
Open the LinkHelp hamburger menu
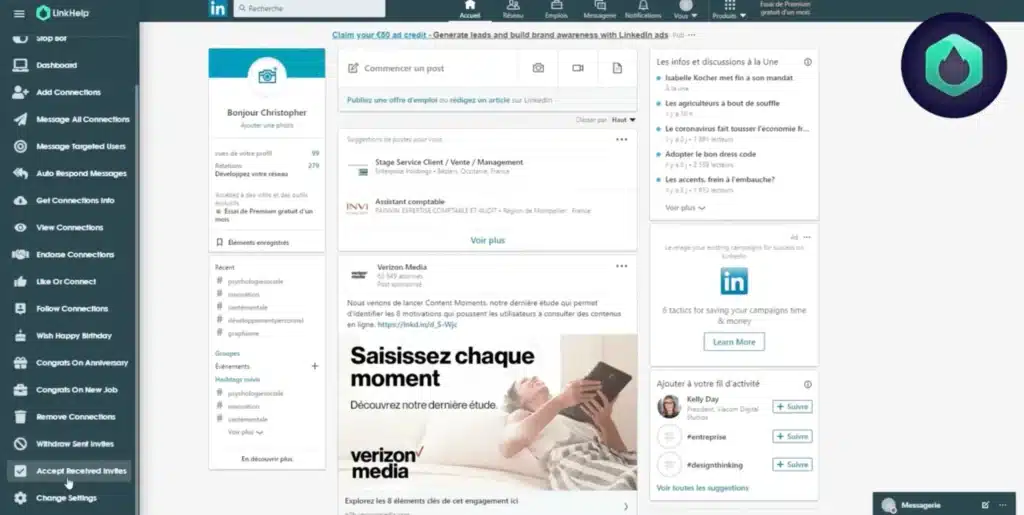tap(19, 14)
